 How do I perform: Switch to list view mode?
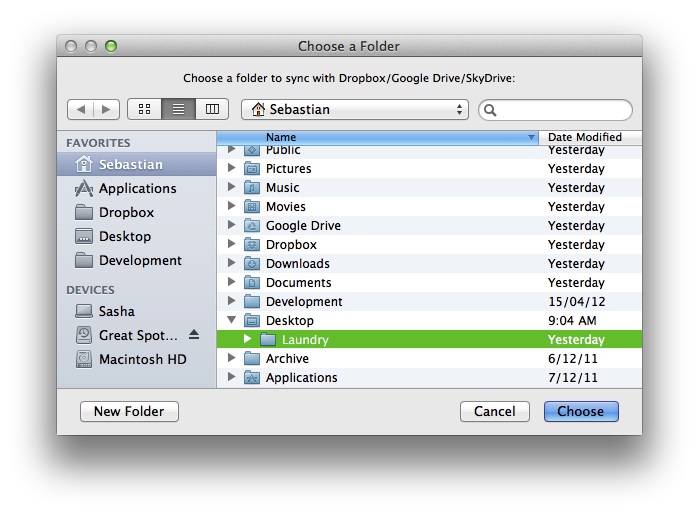coord(178,109)
